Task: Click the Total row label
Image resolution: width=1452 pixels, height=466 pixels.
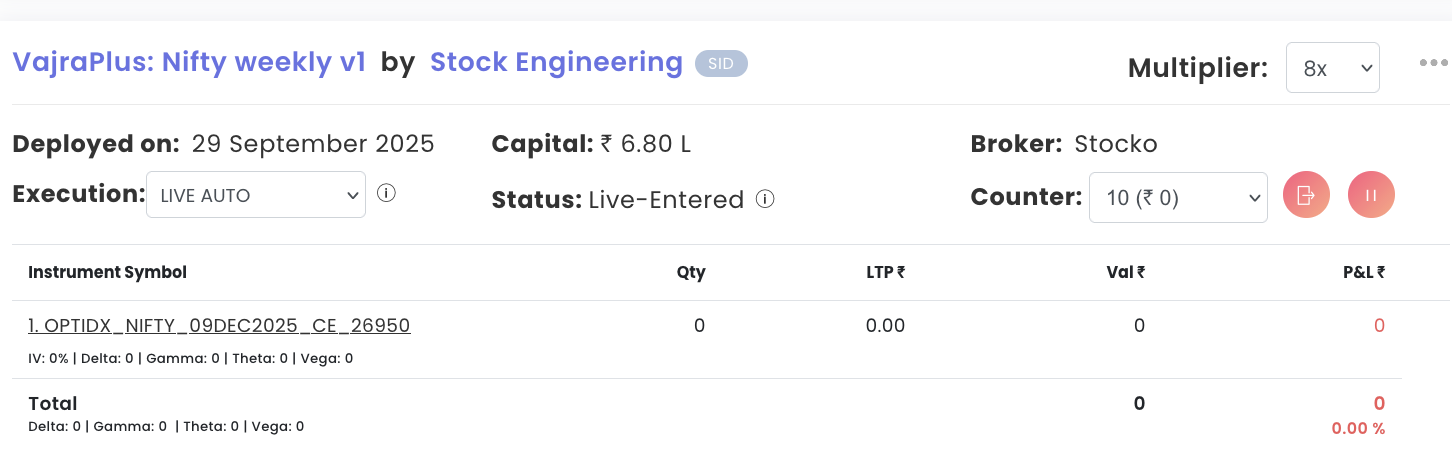Action: (53, 404)
